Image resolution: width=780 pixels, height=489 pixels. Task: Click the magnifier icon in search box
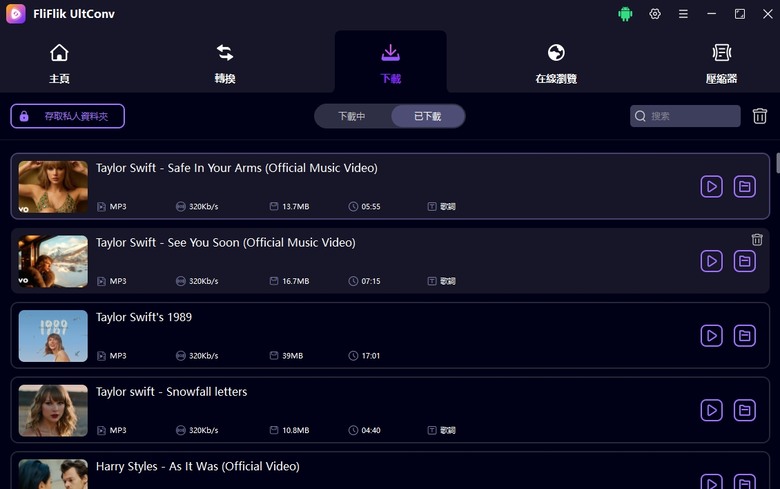tap(640, 116)
